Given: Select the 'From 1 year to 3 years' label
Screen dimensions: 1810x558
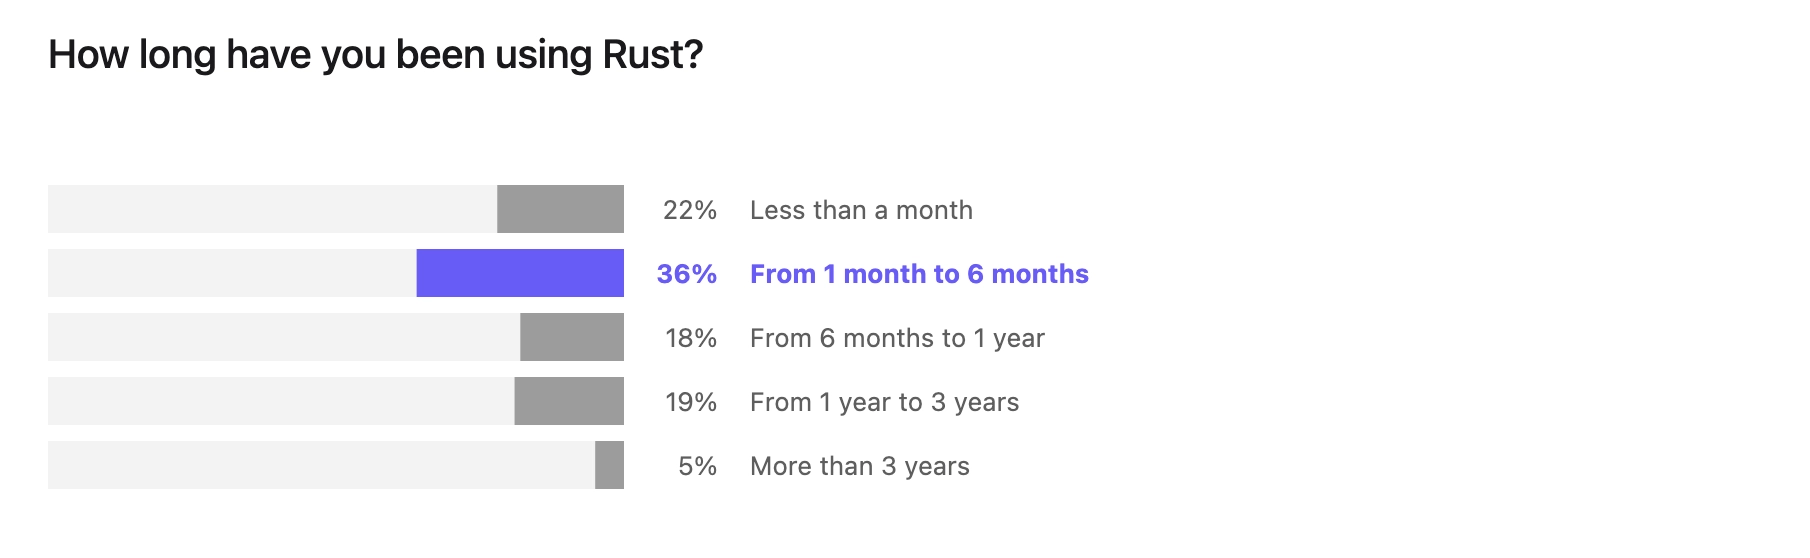Looking at the screenshot, I should 884,402.
